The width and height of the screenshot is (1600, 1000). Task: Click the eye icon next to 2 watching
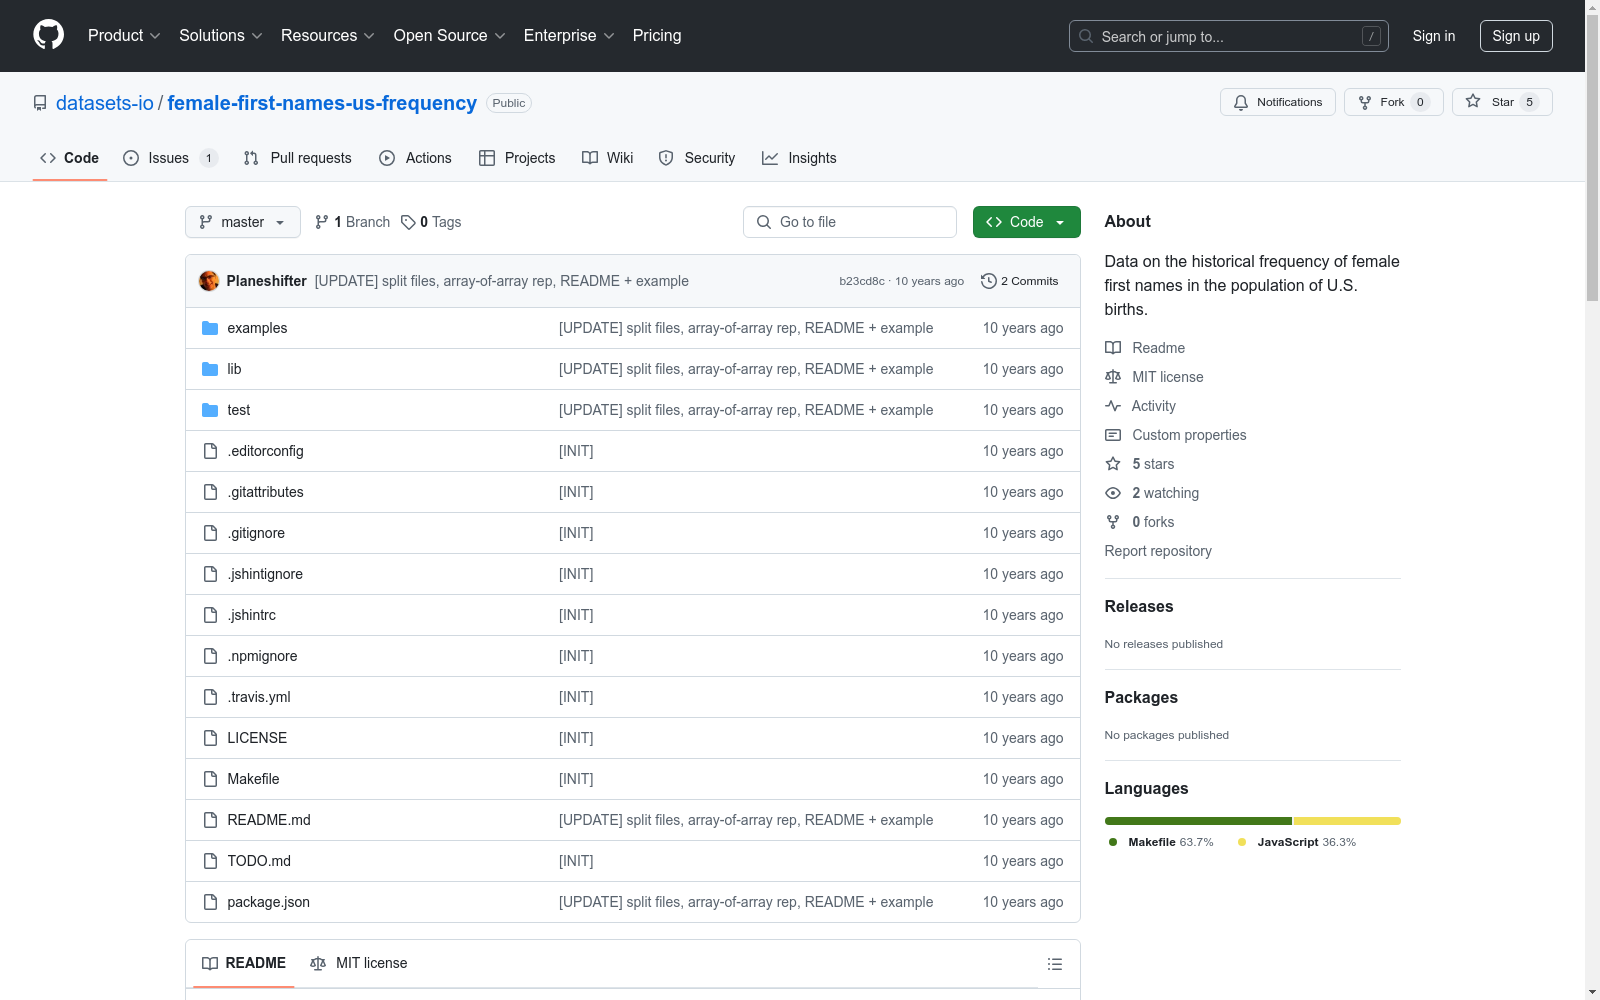pyautogui.click(x=1113, y=493)
